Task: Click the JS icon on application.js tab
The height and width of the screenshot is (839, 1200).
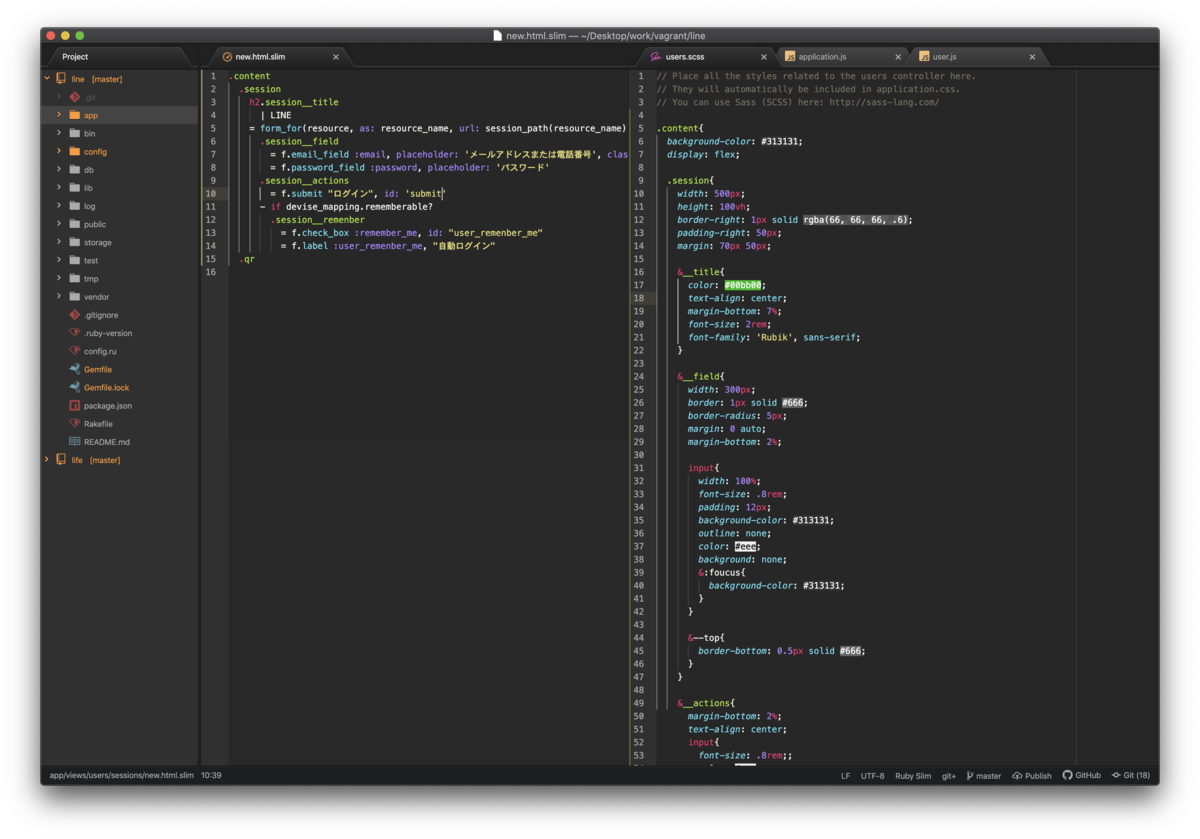Action: click(790, 57)
